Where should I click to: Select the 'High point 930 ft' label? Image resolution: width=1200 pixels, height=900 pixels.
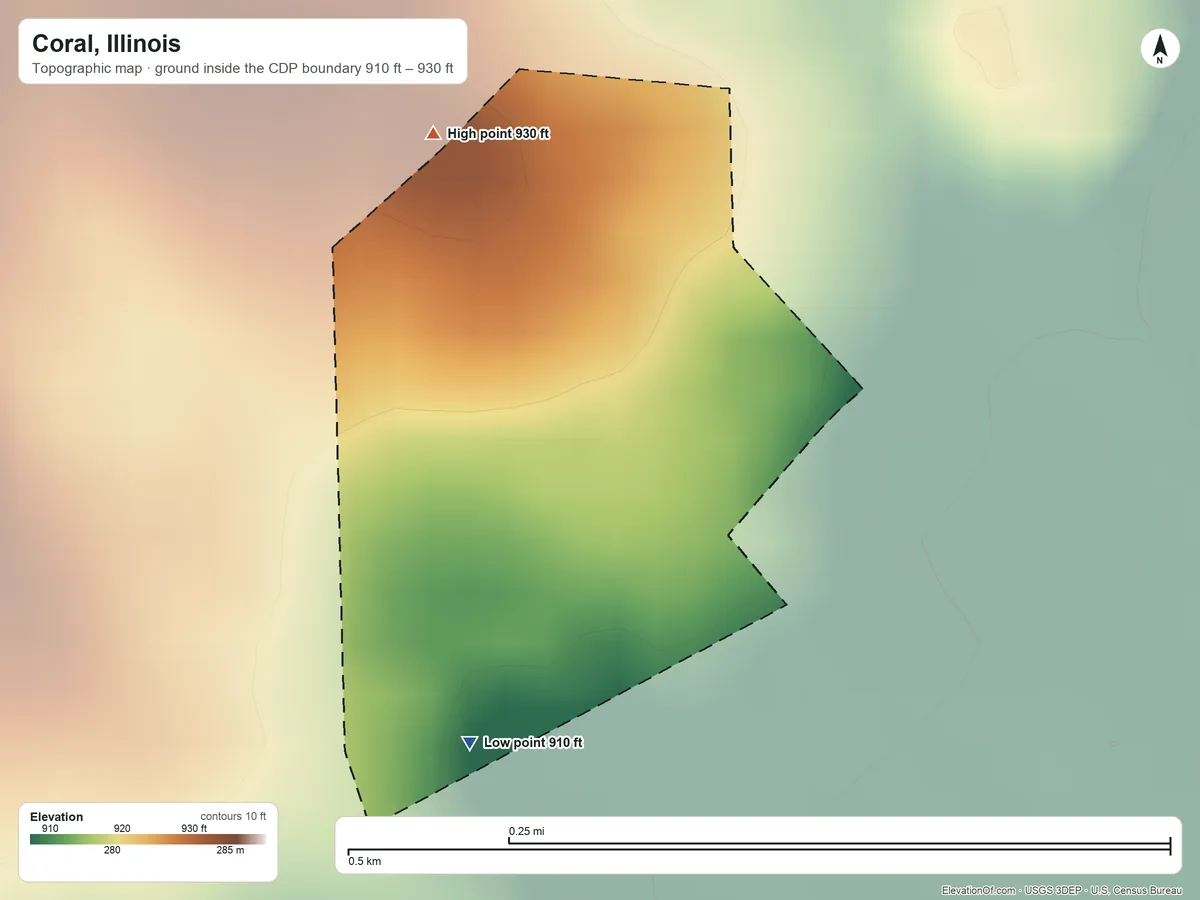pyautogui.click(x=498, y=134)
